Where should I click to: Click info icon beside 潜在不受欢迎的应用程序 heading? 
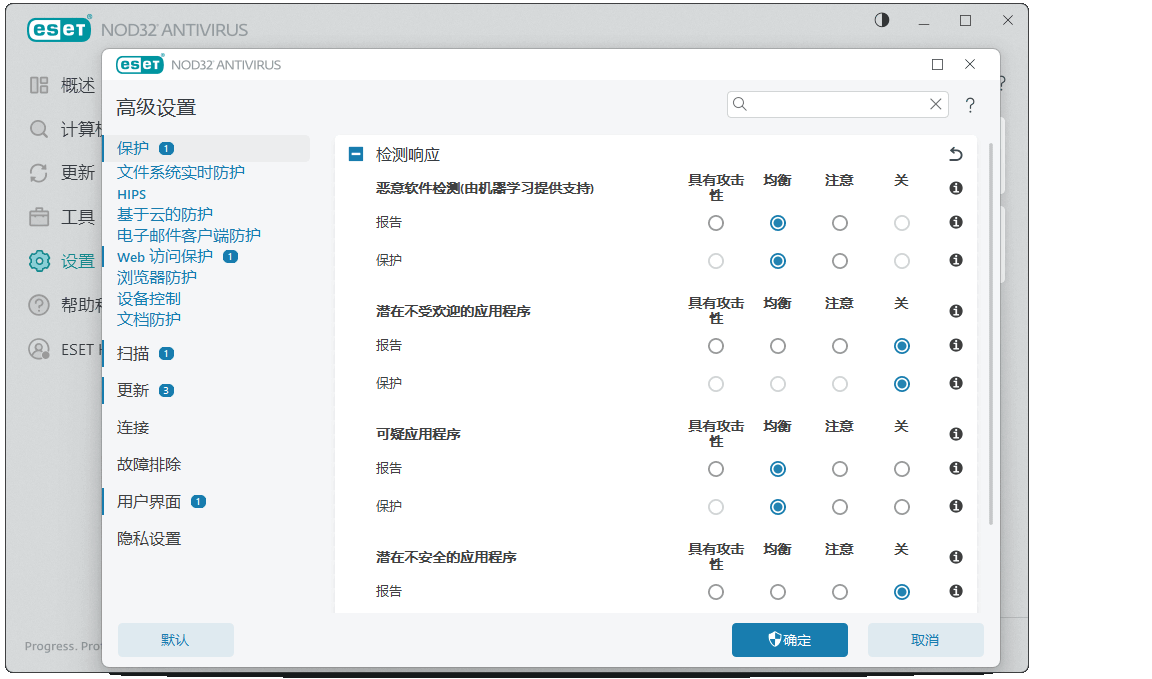(x=955, y=311)
